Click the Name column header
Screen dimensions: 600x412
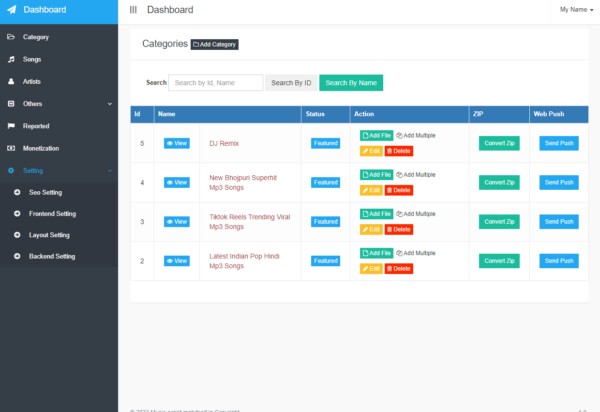(228, 114)
